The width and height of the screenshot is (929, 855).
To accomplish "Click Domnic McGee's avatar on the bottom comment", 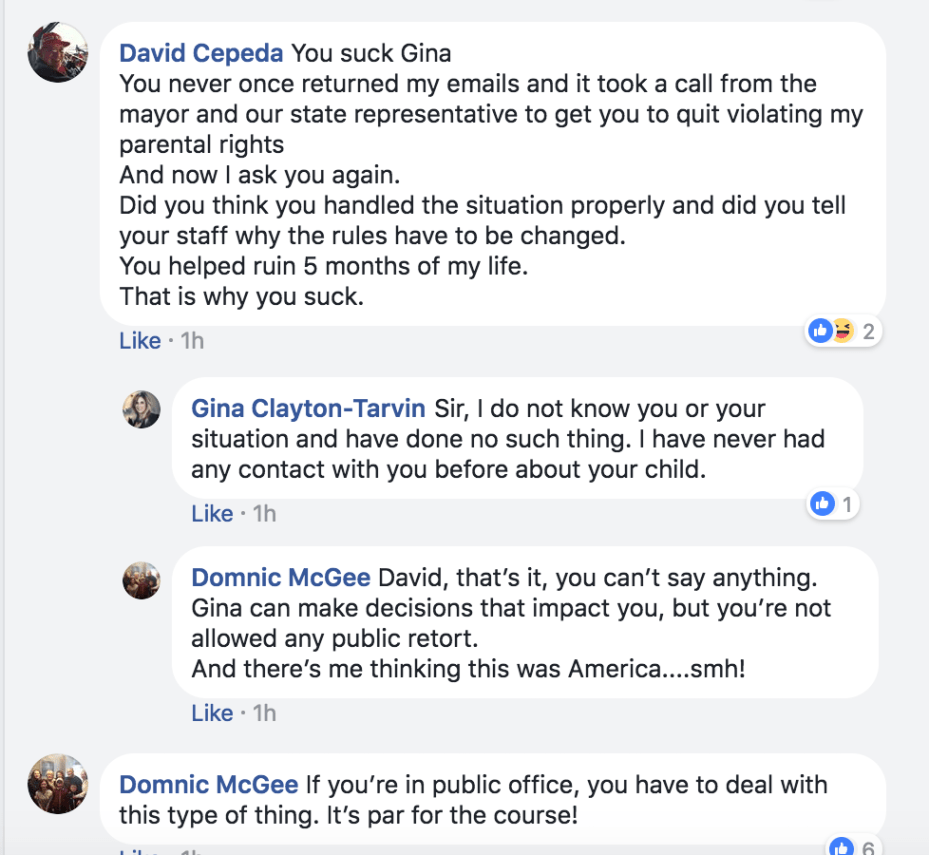I will (x=57, y=783).
